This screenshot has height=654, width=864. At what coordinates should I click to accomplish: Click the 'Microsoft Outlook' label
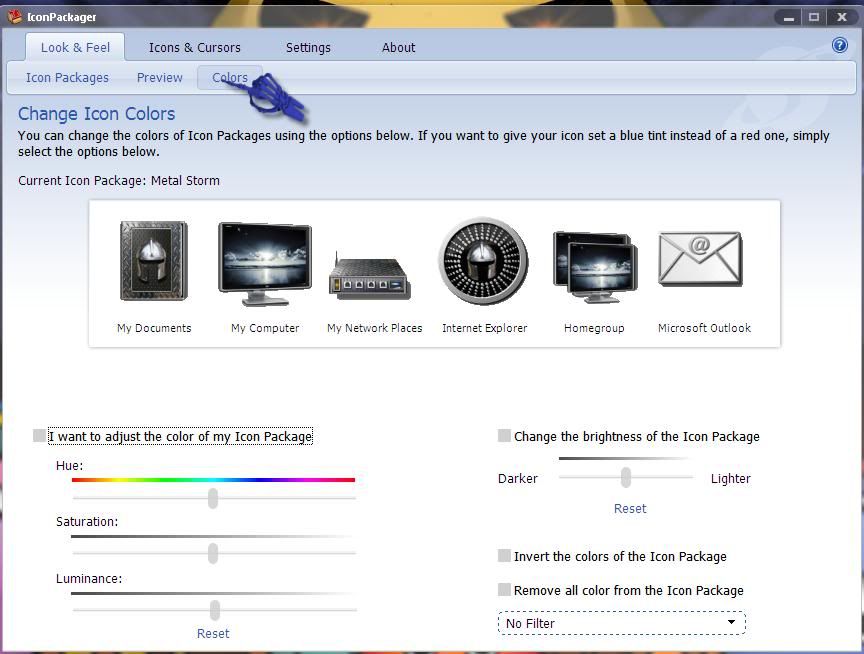pos(704,328)
